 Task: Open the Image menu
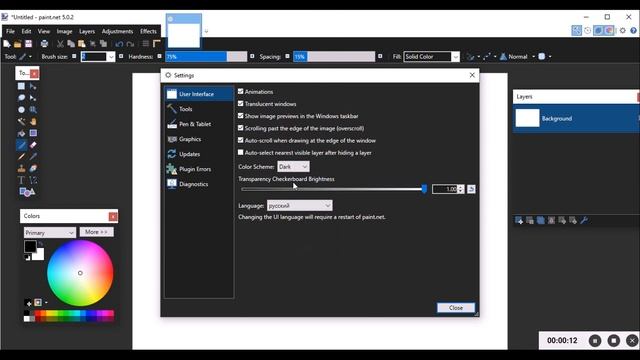[x=64, y=31]
